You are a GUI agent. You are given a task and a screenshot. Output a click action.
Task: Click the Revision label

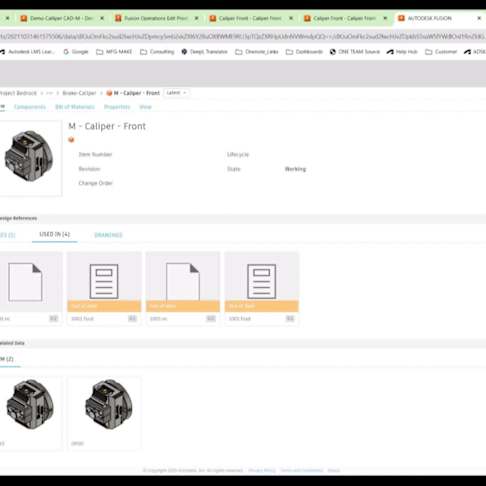89,169
